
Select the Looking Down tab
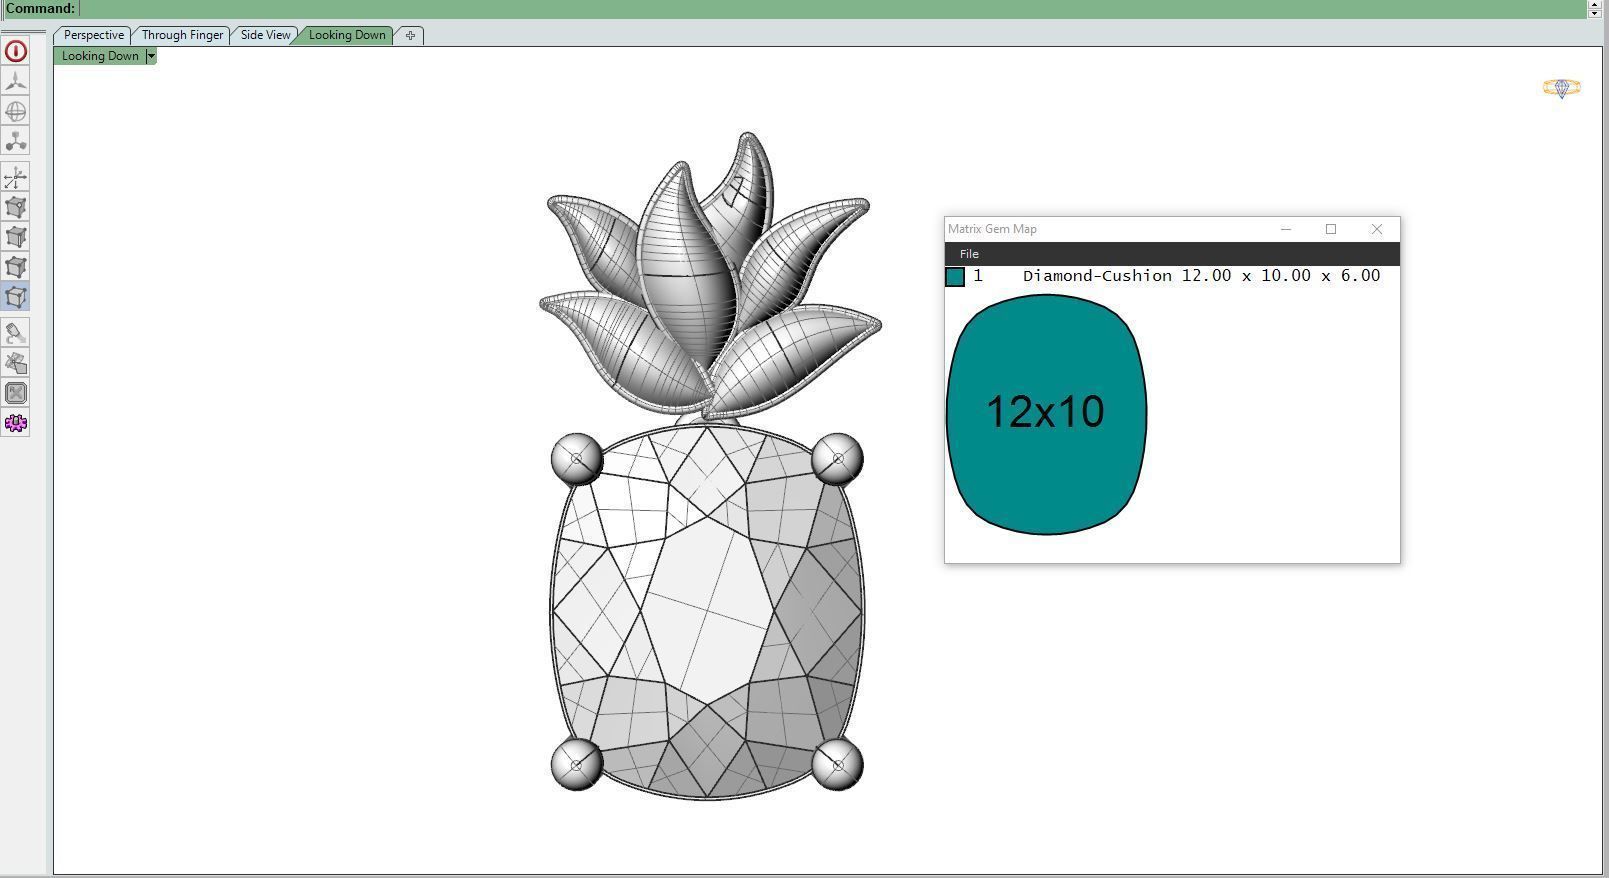tap(347, 35)
